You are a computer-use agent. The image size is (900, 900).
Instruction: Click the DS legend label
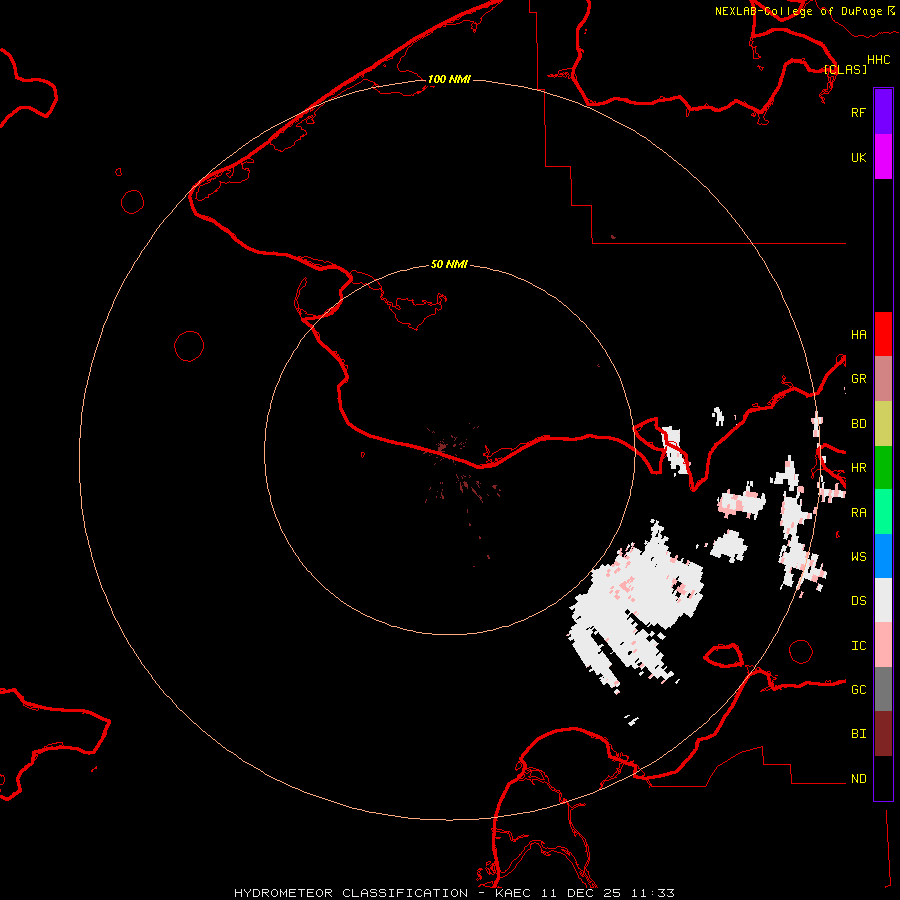858,600
